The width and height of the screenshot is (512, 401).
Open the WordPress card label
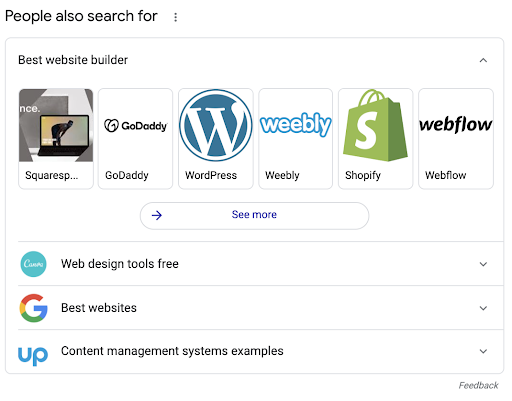click(x=211, y=175)
